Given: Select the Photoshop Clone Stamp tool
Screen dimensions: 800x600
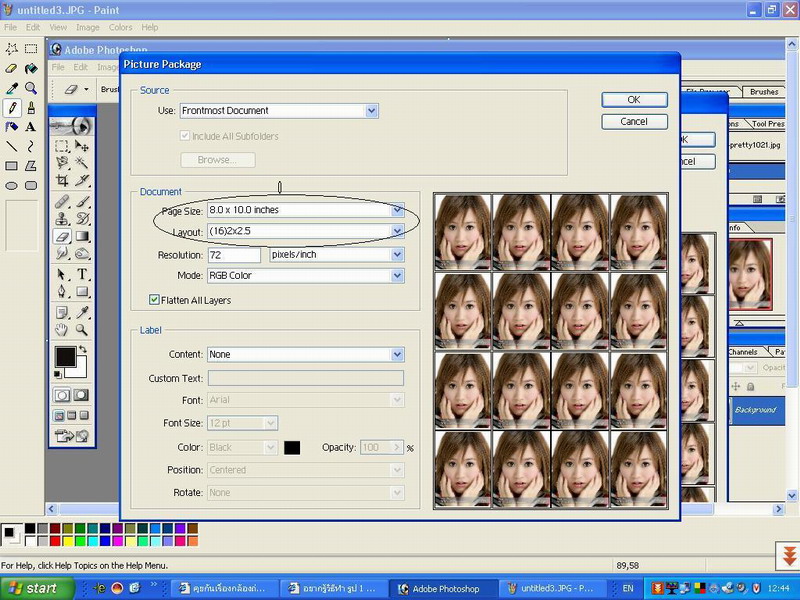Looking at the screenshot, I should coord(62,218).
